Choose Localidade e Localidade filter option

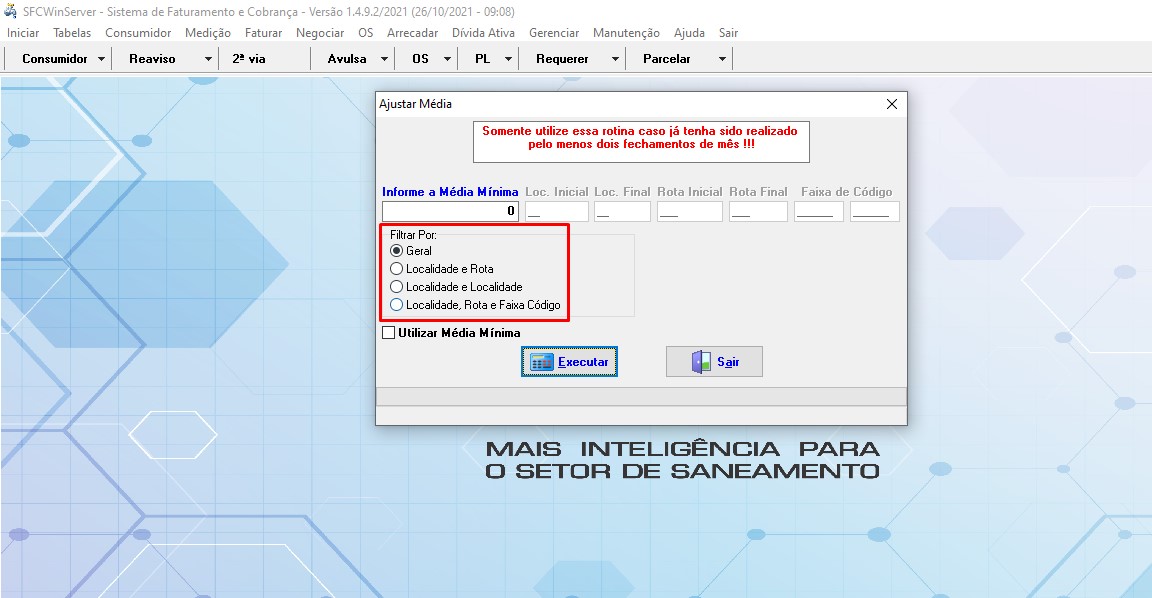[397, 287]
